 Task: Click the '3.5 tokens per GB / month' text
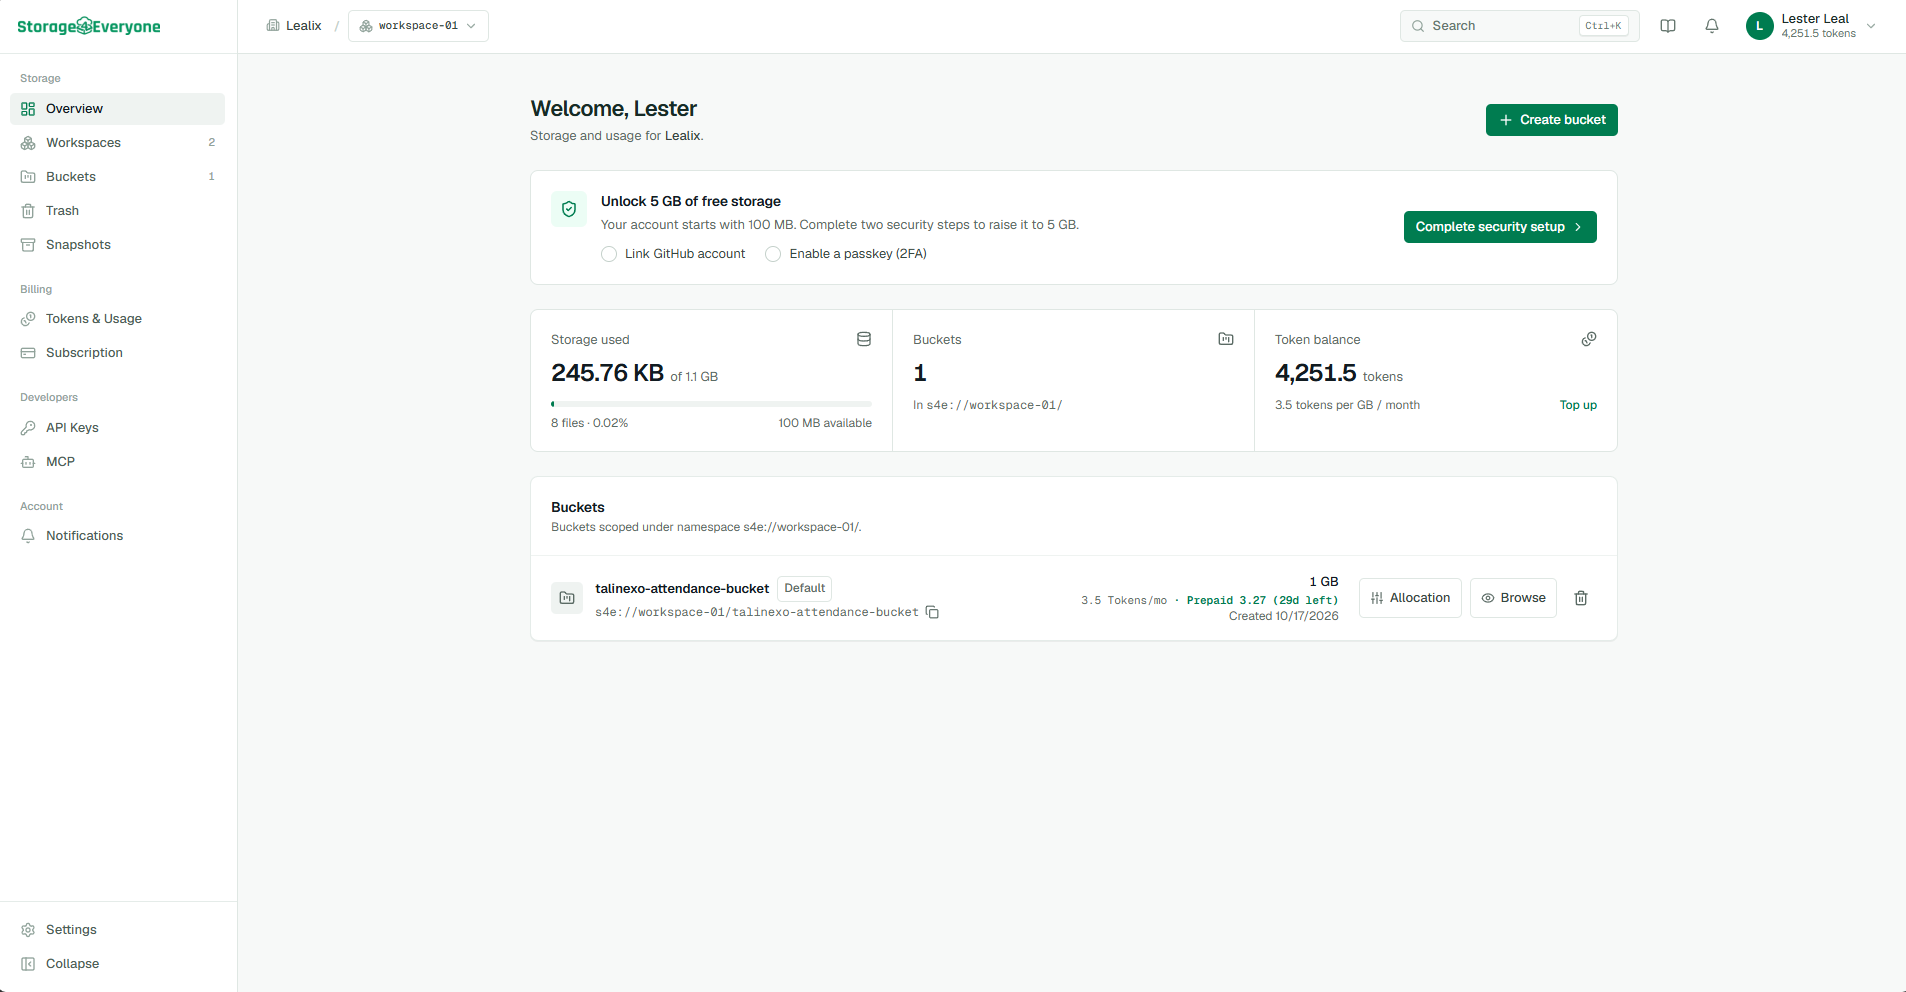tap(1347, 405)
